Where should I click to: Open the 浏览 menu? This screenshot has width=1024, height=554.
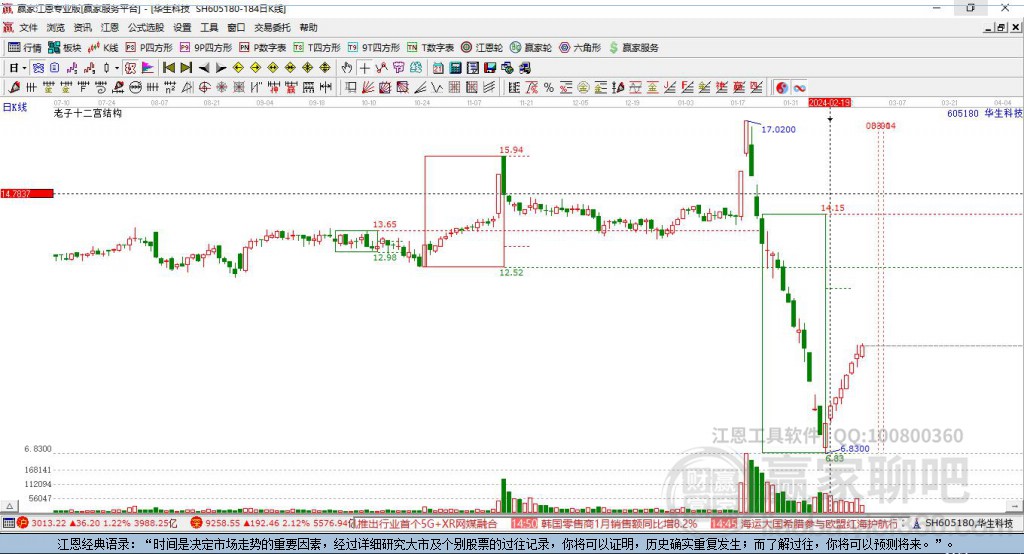click(x=56, y=27)
